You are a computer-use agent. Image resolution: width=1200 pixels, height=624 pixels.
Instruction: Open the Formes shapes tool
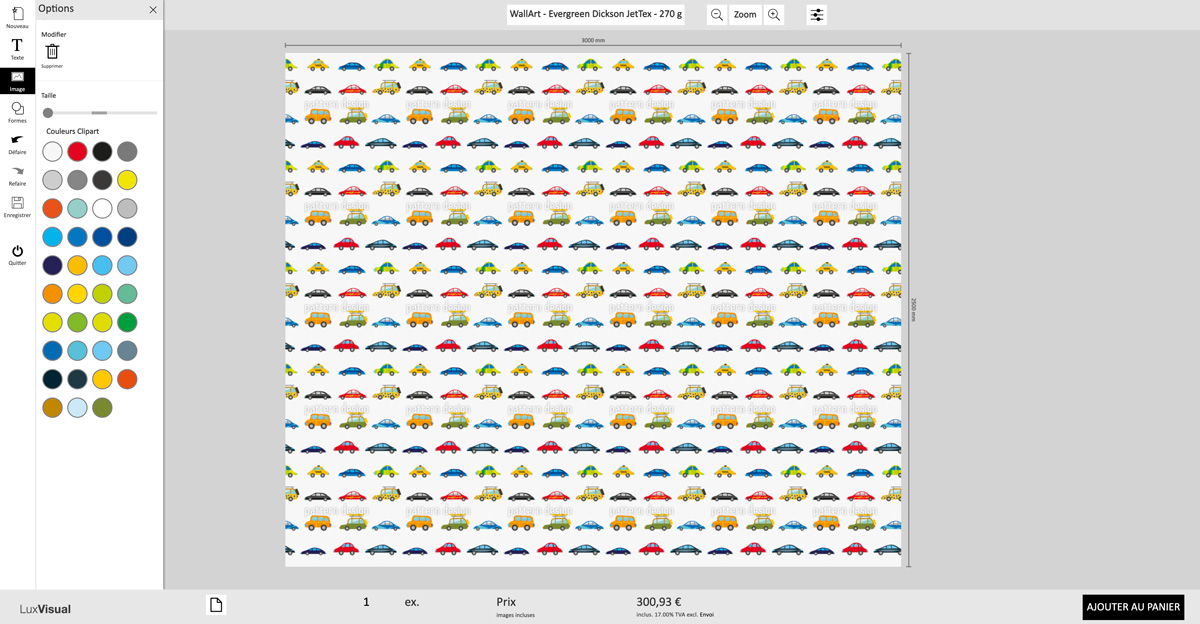tap(17, 109)
